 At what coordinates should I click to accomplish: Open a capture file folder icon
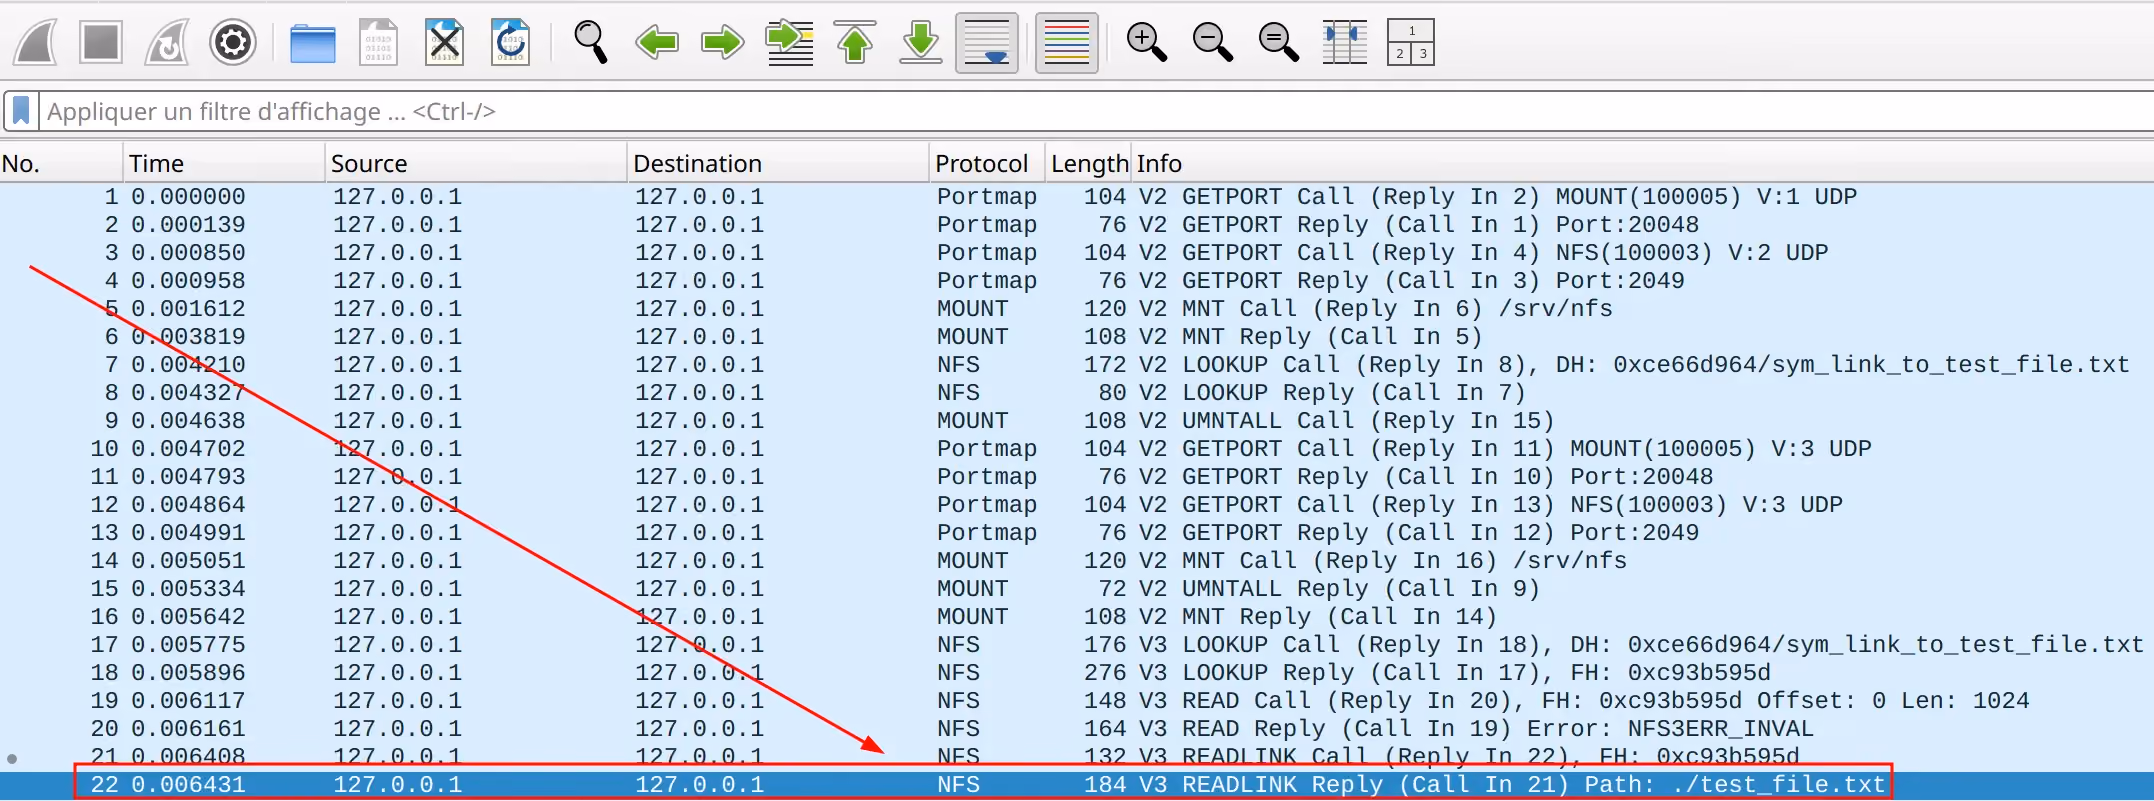[313, 43]
